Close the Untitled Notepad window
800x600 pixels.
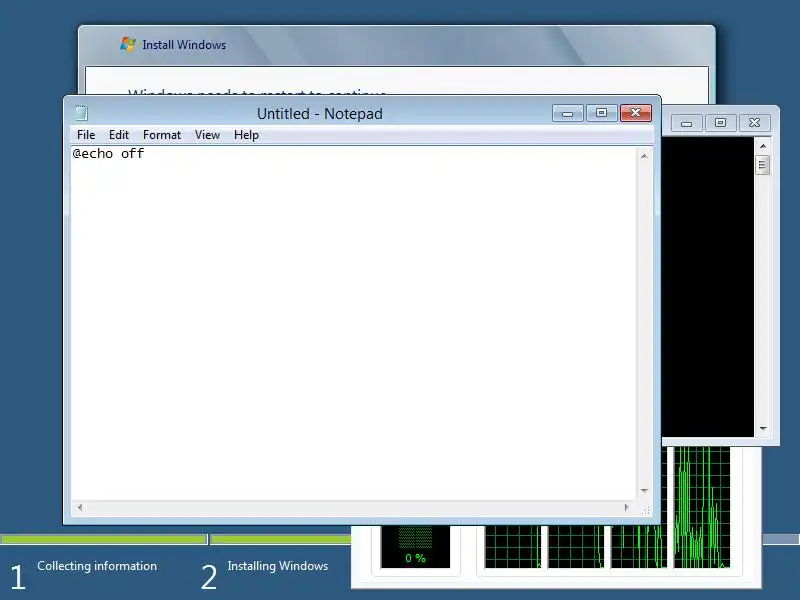[x=635, y=113]
